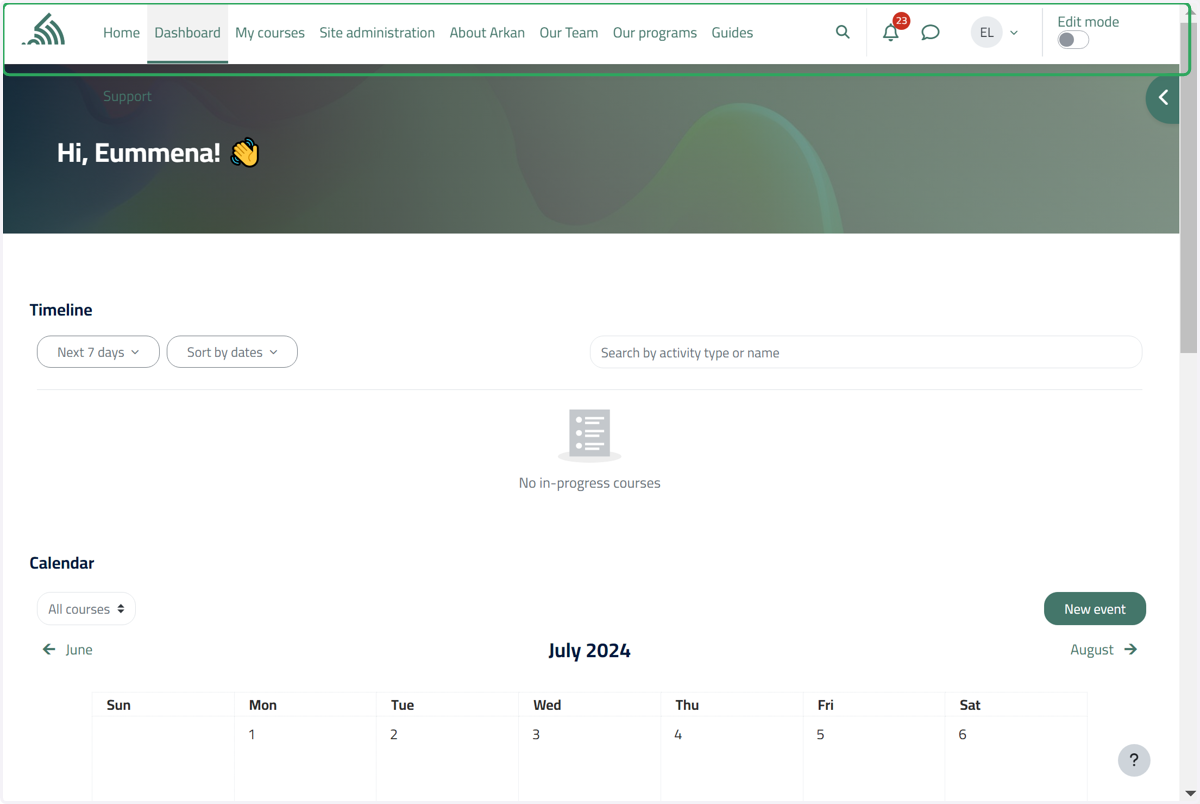This screenshot has width=1200, height=804.
Task: Open the Sort by dates dropdown
Action: click(x=232, y=352)
